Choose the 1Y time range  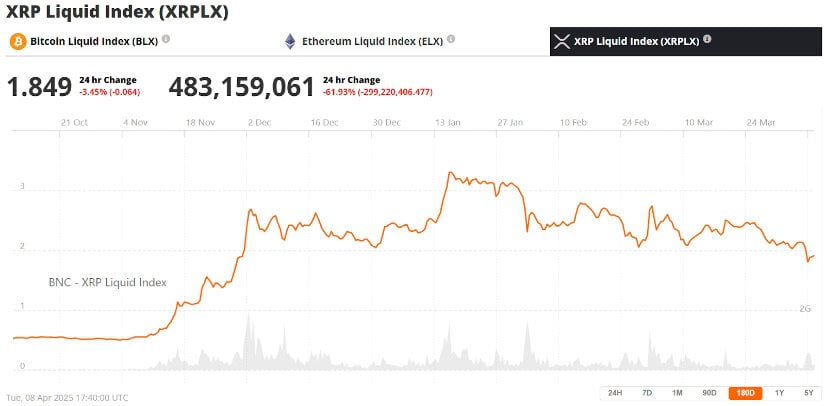click(778, 392)
